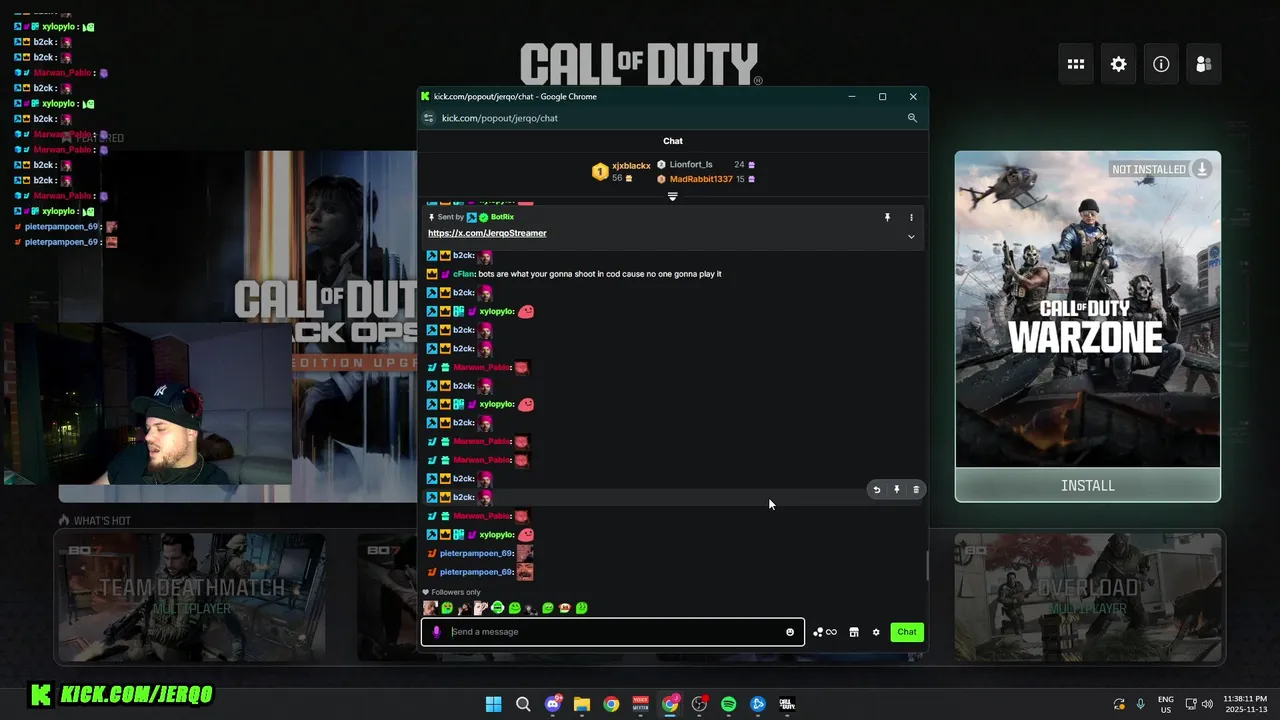The width and height of the screenshot is (1280, 720).
Task: Open Call of Duty launcher settings gear
Action: point(1119,64)
